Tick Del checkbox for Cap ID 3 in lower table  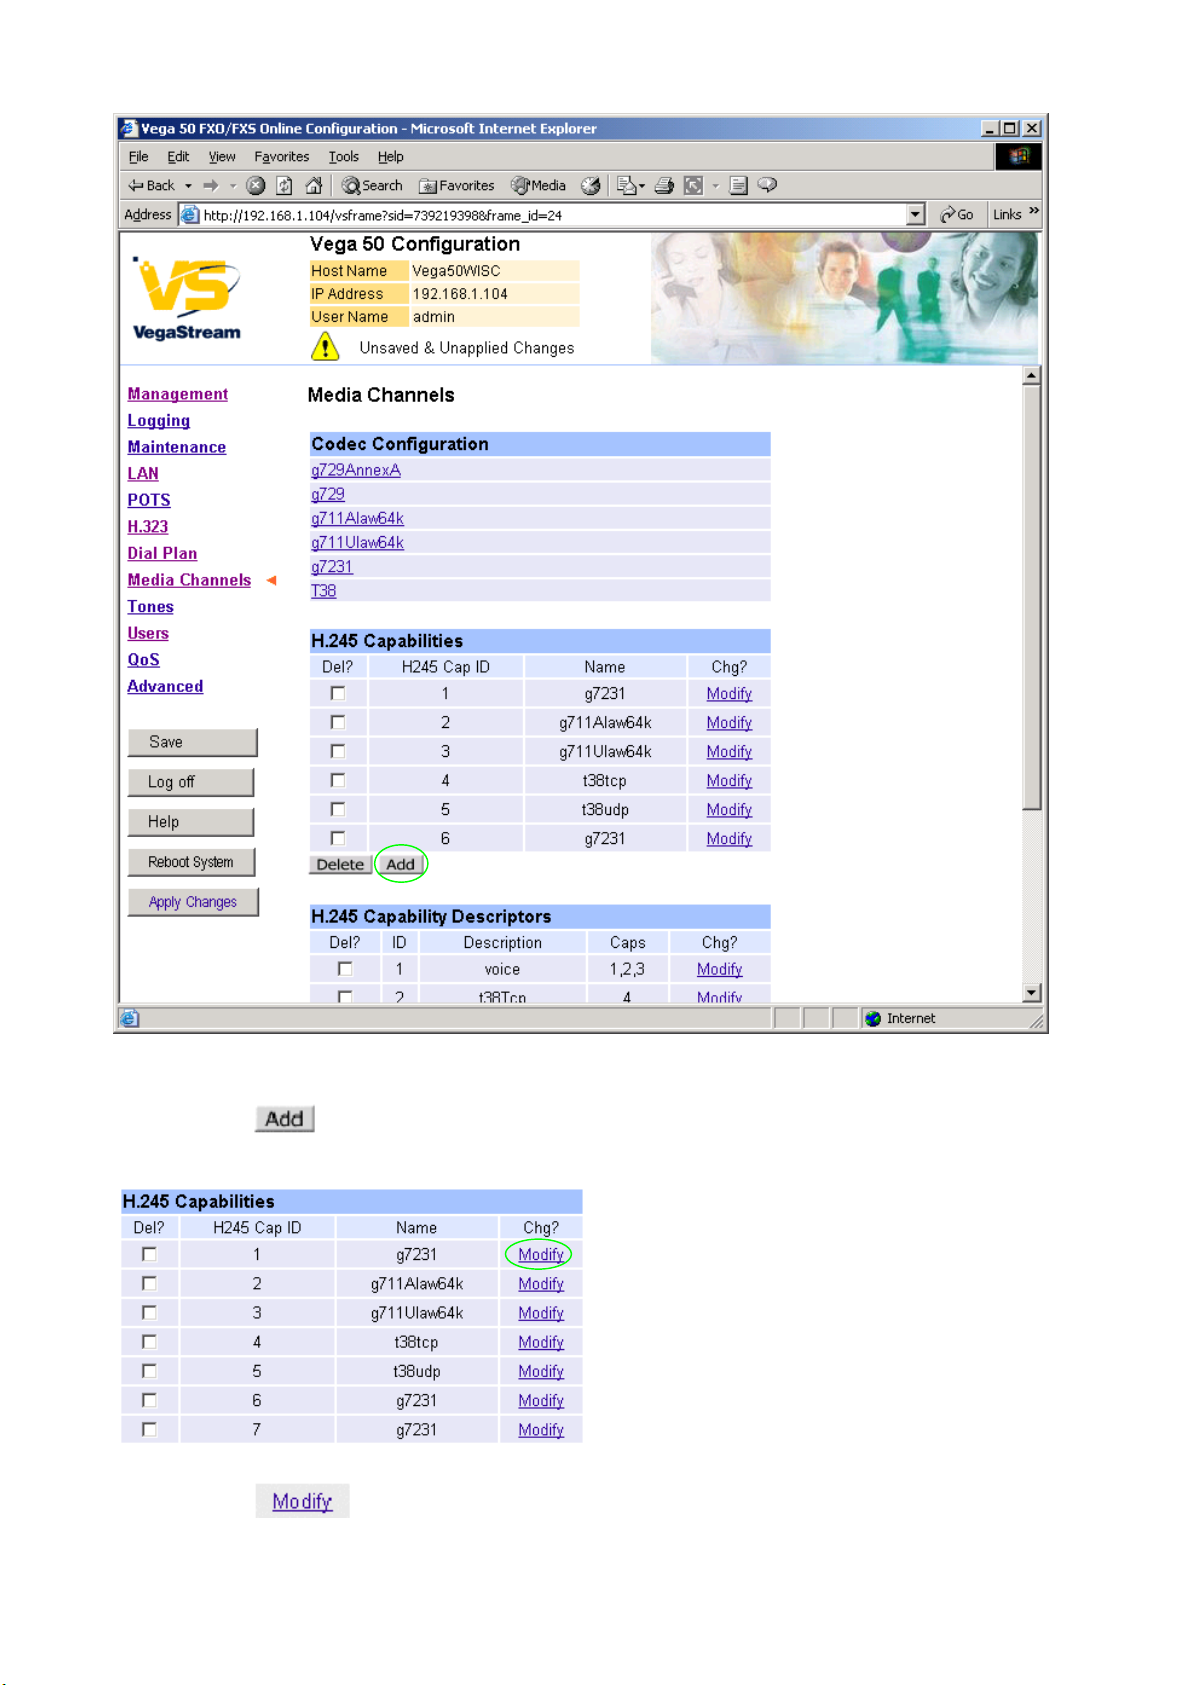coord(149,1312)
